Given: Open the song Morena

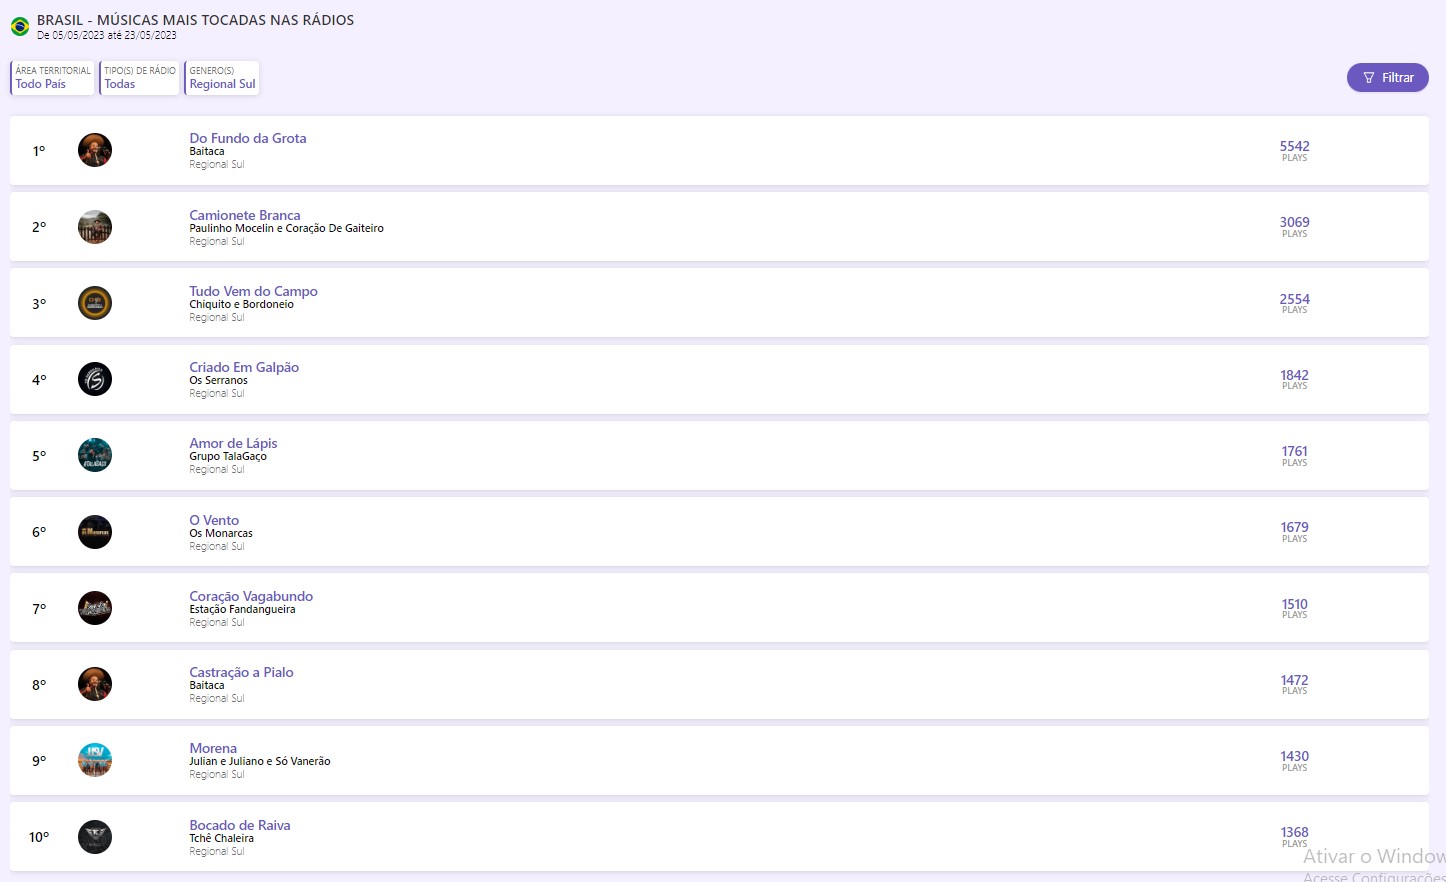Looking at the screenshot, I should point(213,748).
